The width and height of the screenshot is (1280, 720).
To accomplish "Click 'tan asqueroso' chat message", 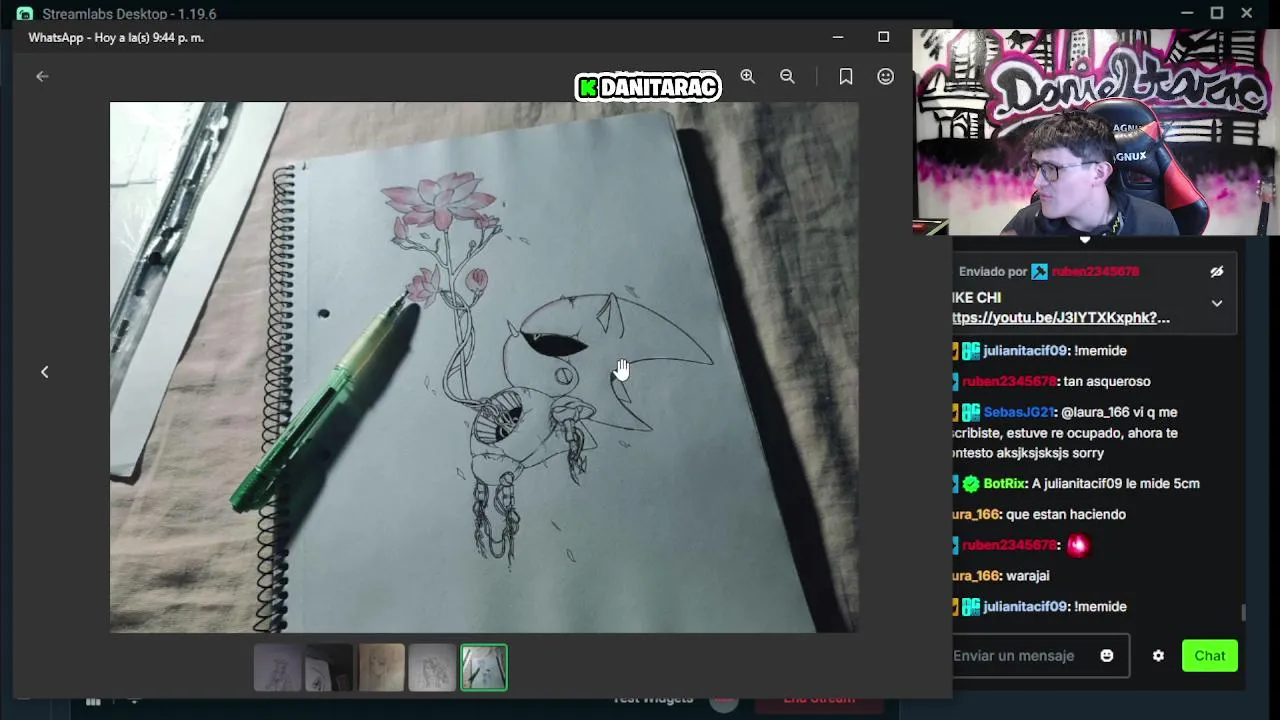I will click(x=1106, y=381).
